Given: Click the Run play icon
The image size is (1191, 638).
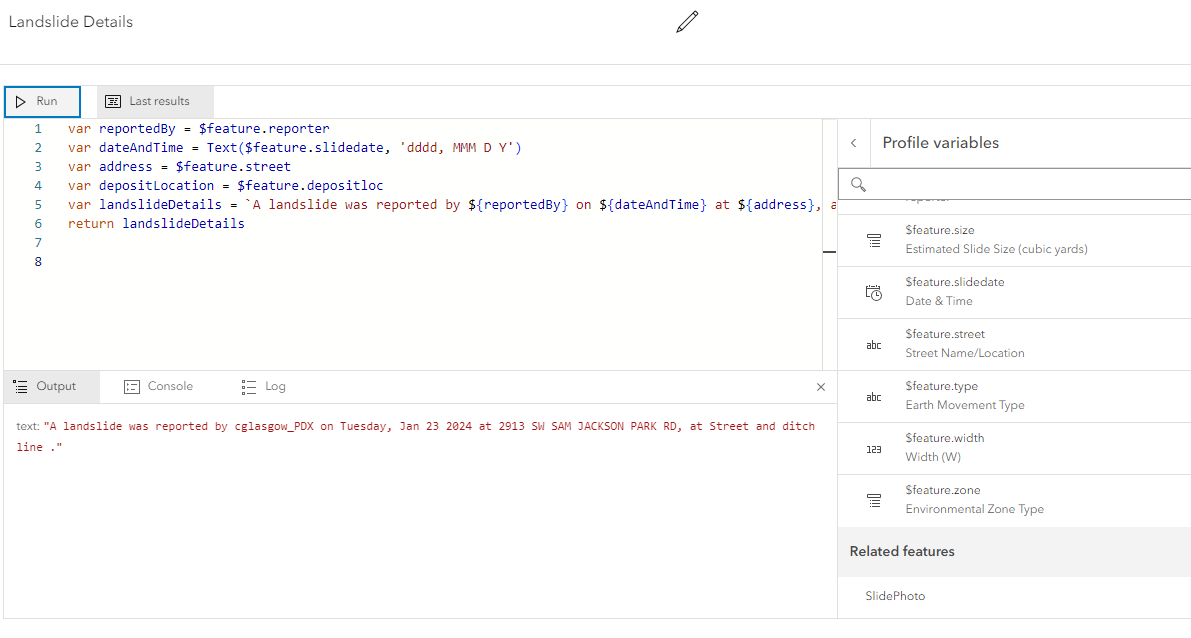Looking at the screenshot, I should click(22, 101).
